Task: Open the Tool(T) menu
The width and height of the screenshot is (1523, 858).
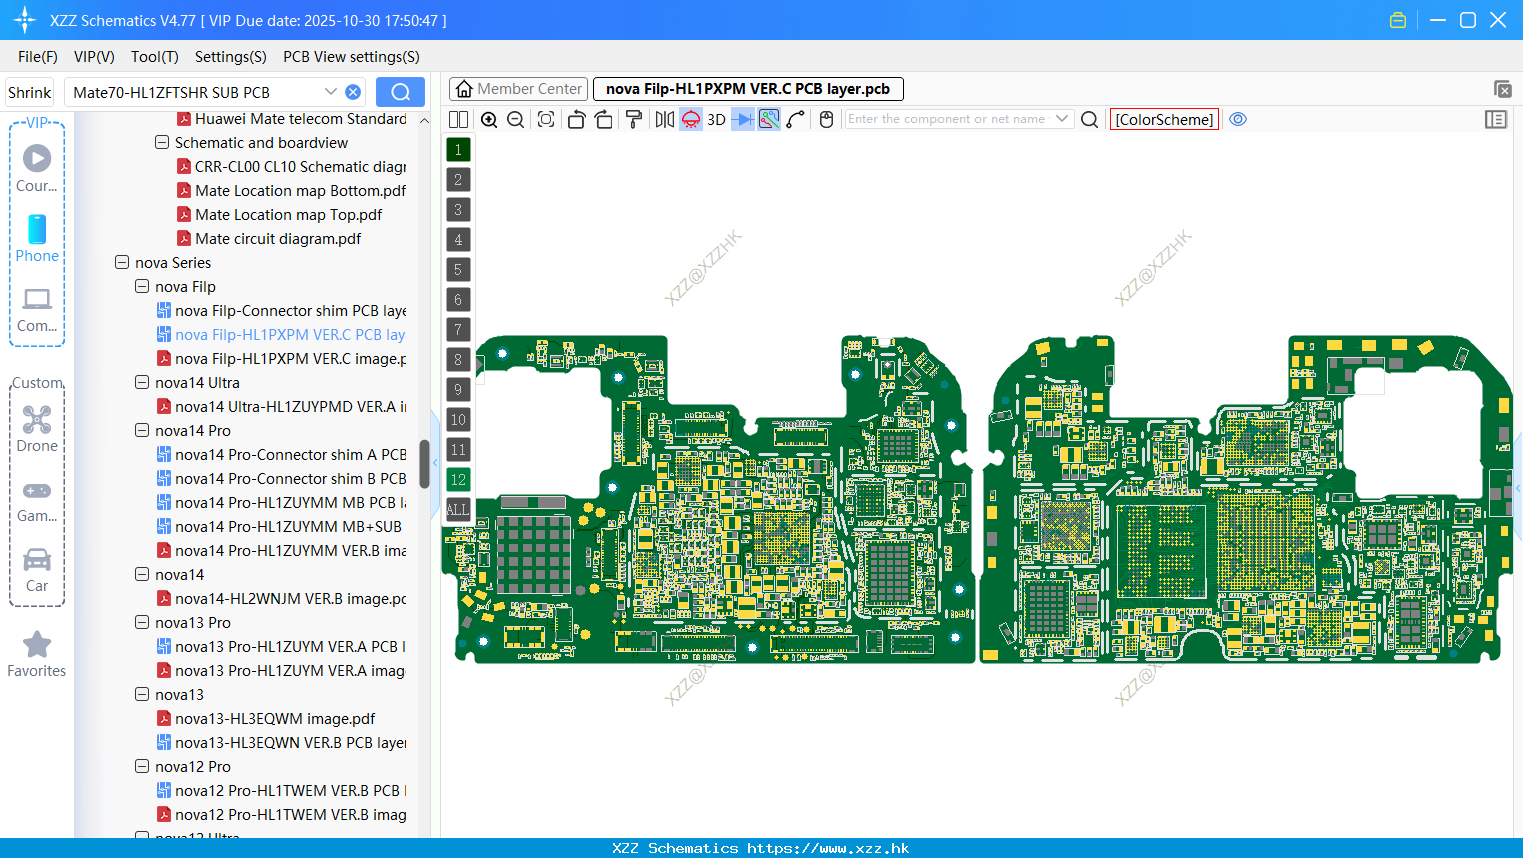Action: (x=155, y=57)
